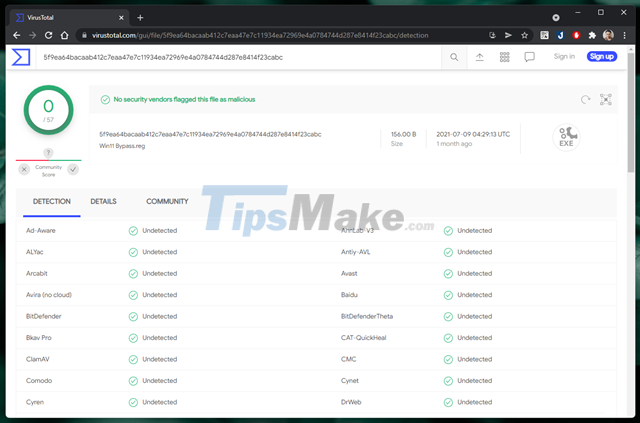The height and width of the screenshot is (423, 640).
Task: Switch to the COMMUNITY tab
Action: point(167,201)
